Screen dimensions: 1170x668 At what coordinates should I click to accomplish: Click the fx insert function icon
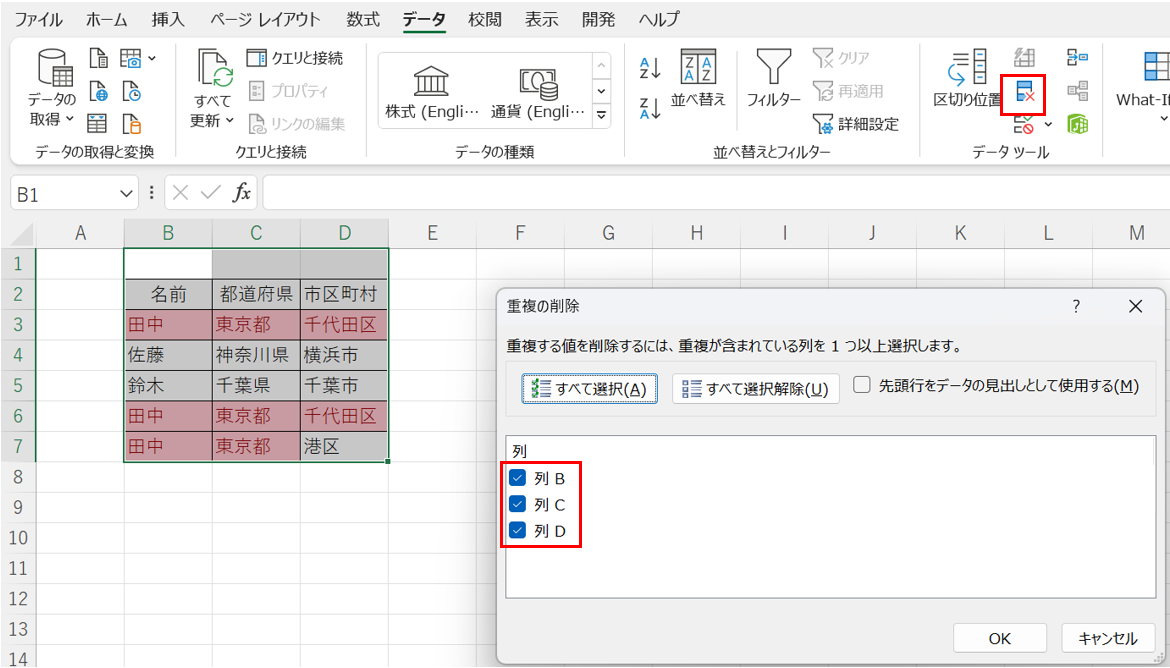pyautogui.click(x=241, y=193)
